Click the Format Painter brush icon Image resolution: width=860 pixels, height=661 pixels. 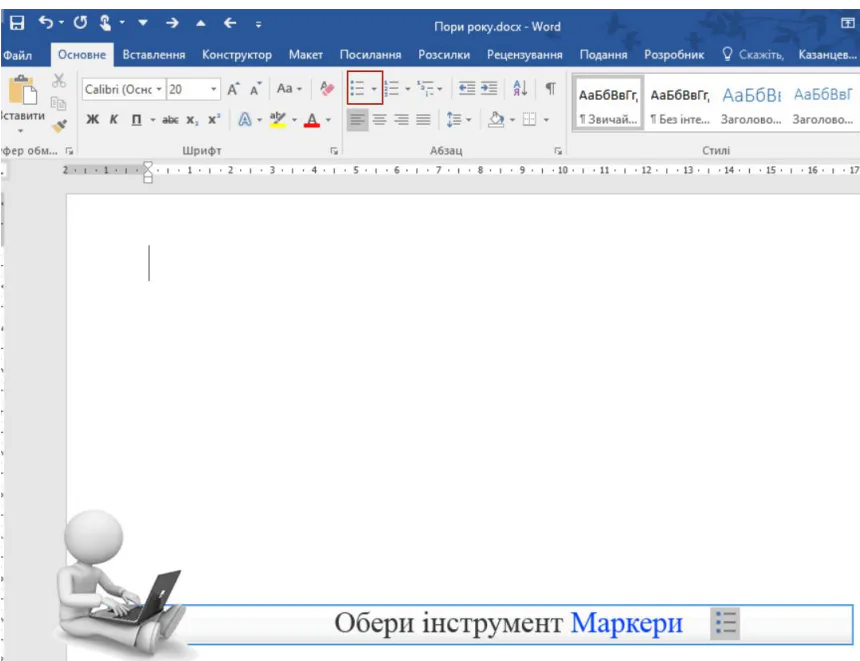point(58,124)
